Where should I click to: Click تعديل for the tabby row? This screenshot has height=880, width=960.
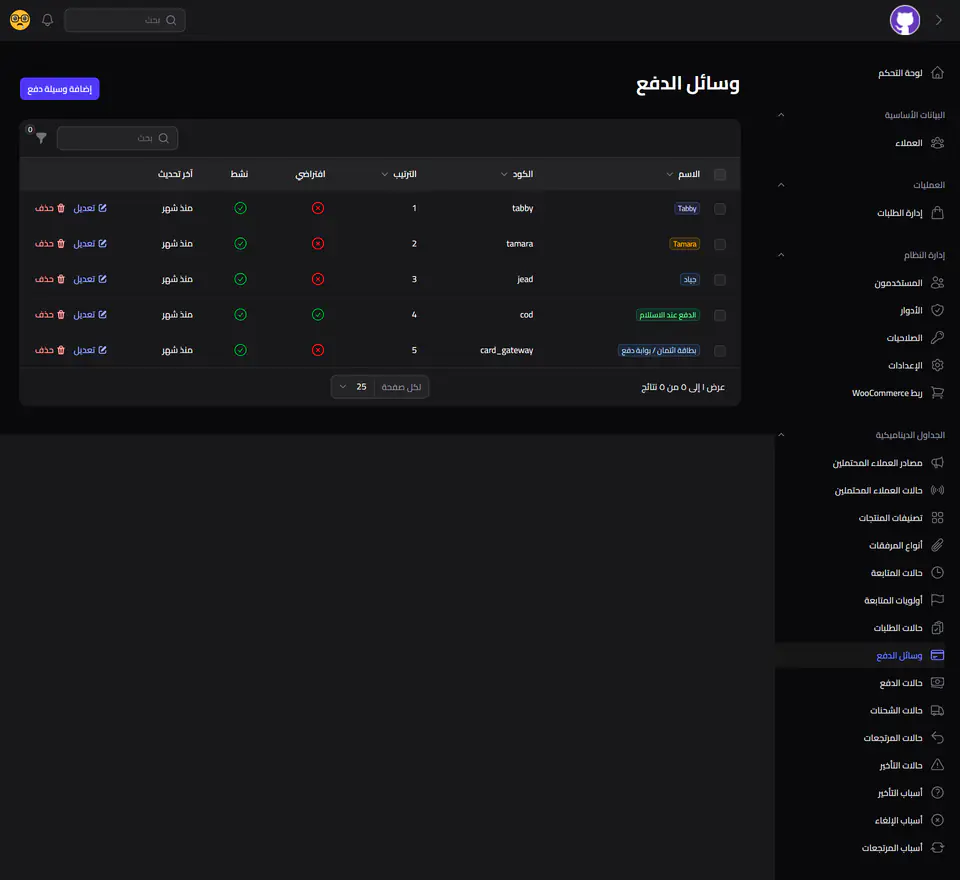click(90, 208)
